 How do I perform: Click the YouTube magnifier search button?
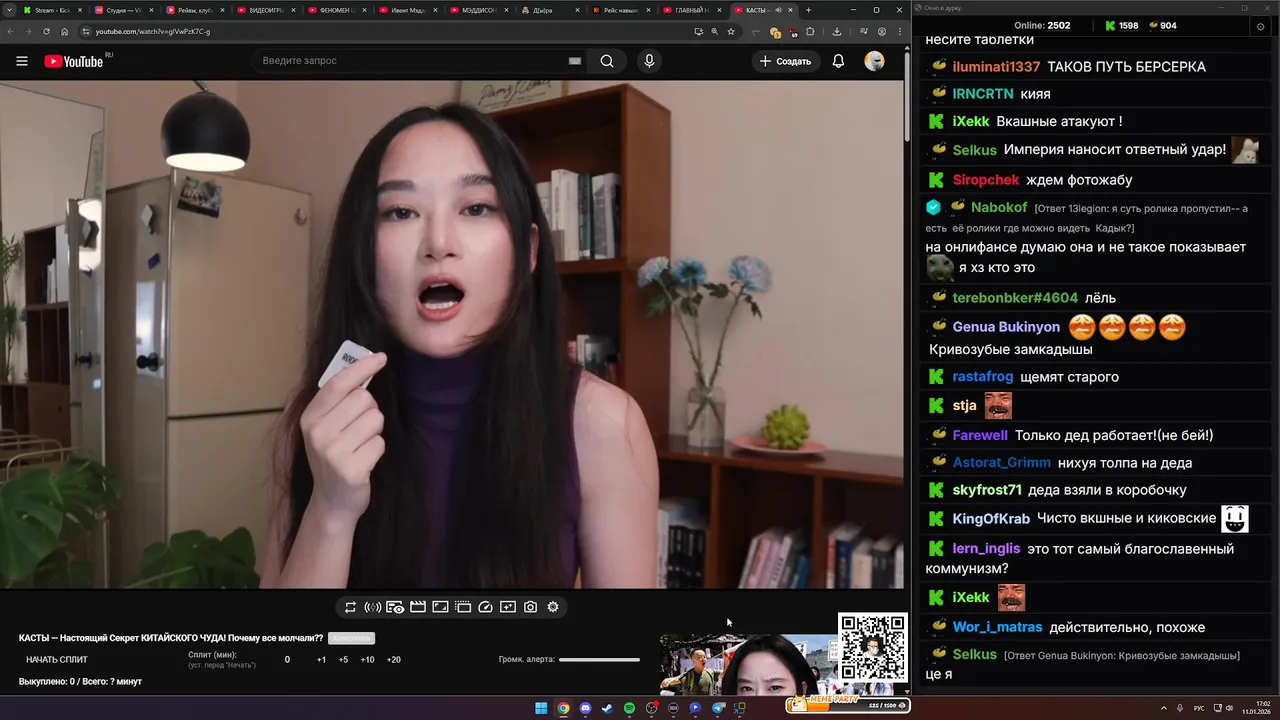coord(607,61)
